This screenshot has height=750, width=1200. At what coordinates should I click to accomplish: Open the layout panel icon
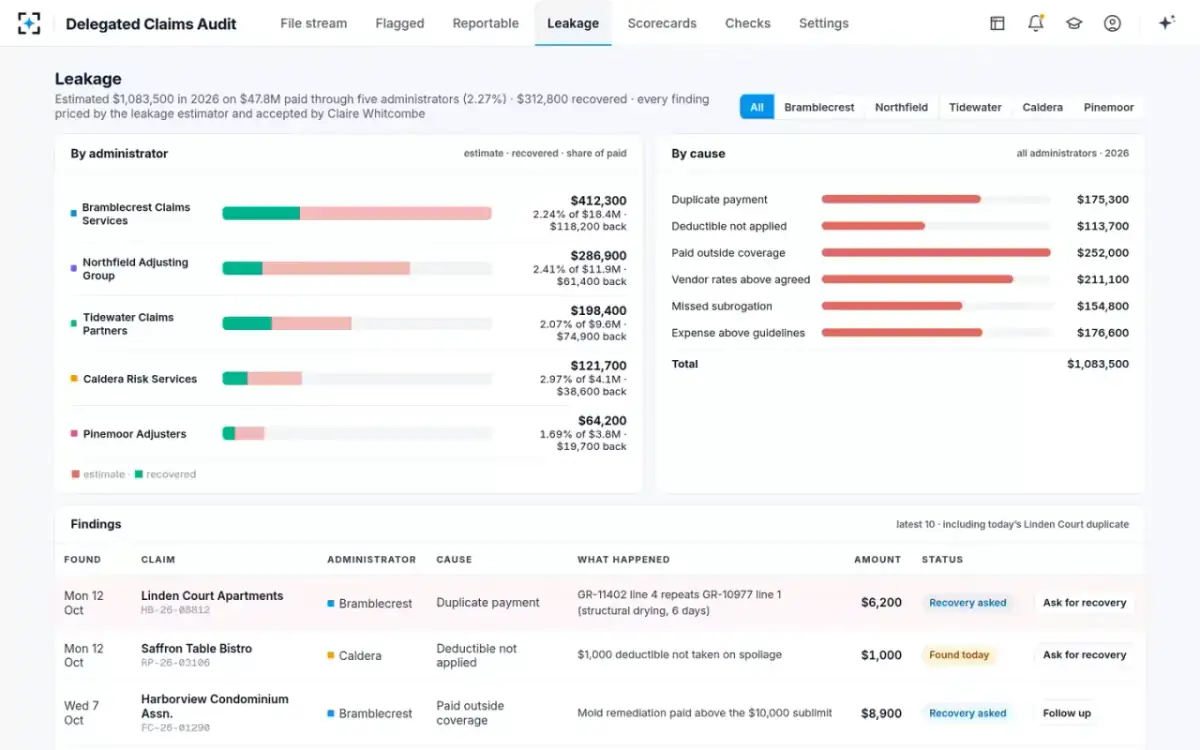tap(997, 23)
